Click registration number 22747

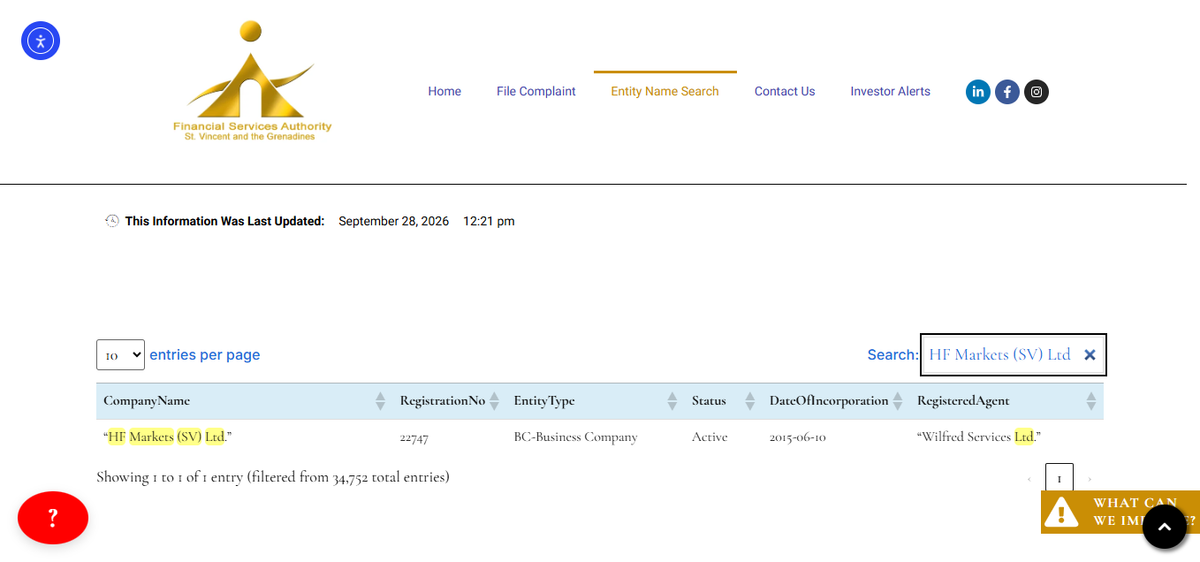413,438
